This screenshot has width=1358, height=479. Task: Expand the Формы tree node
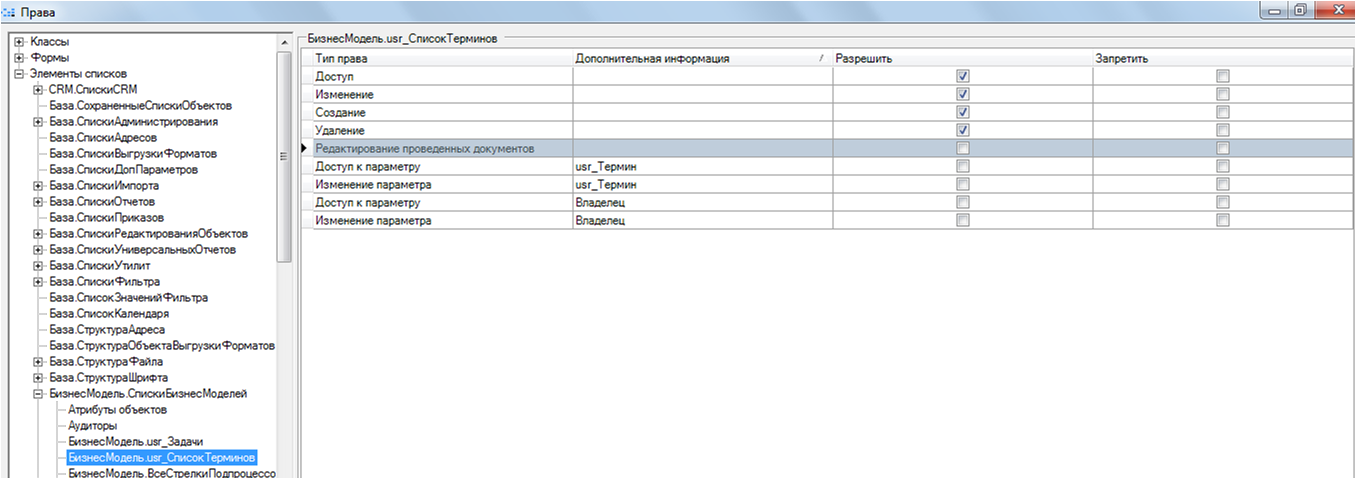click(x=18, y=58)
